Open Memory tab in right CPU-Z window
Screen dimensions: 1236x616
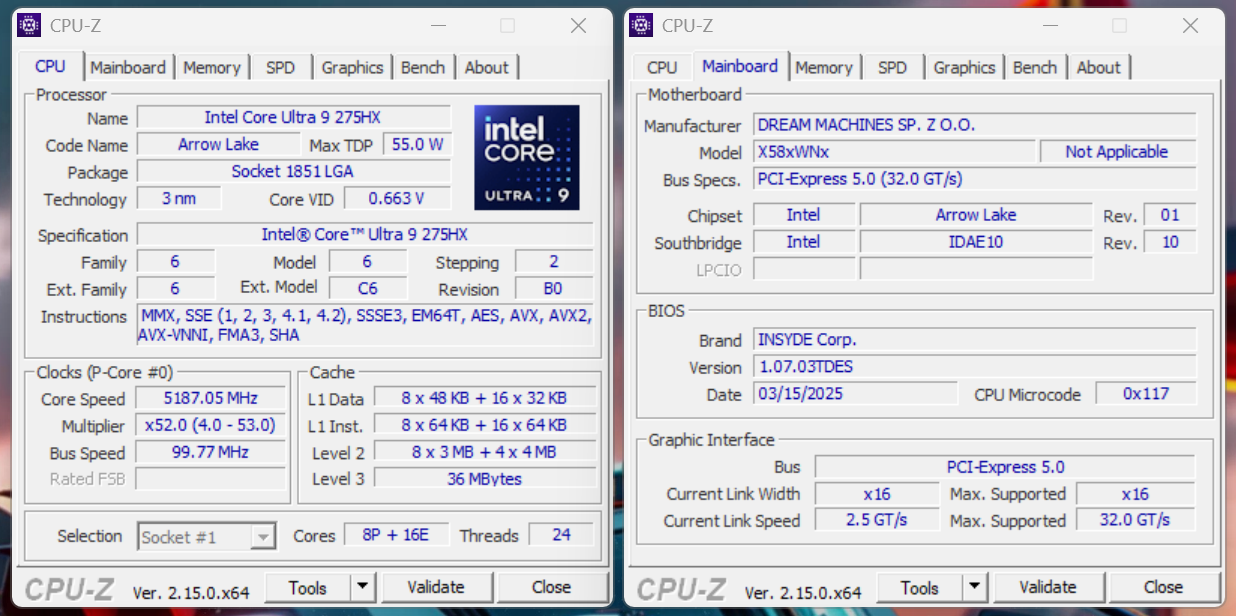coord(824,68)
